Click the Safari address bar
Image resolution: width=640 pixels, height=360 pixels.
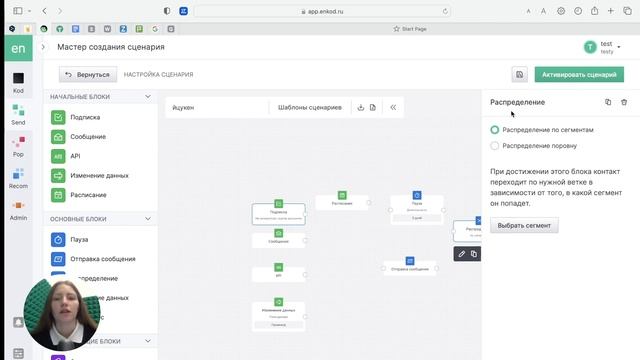(x=322, y=11)
